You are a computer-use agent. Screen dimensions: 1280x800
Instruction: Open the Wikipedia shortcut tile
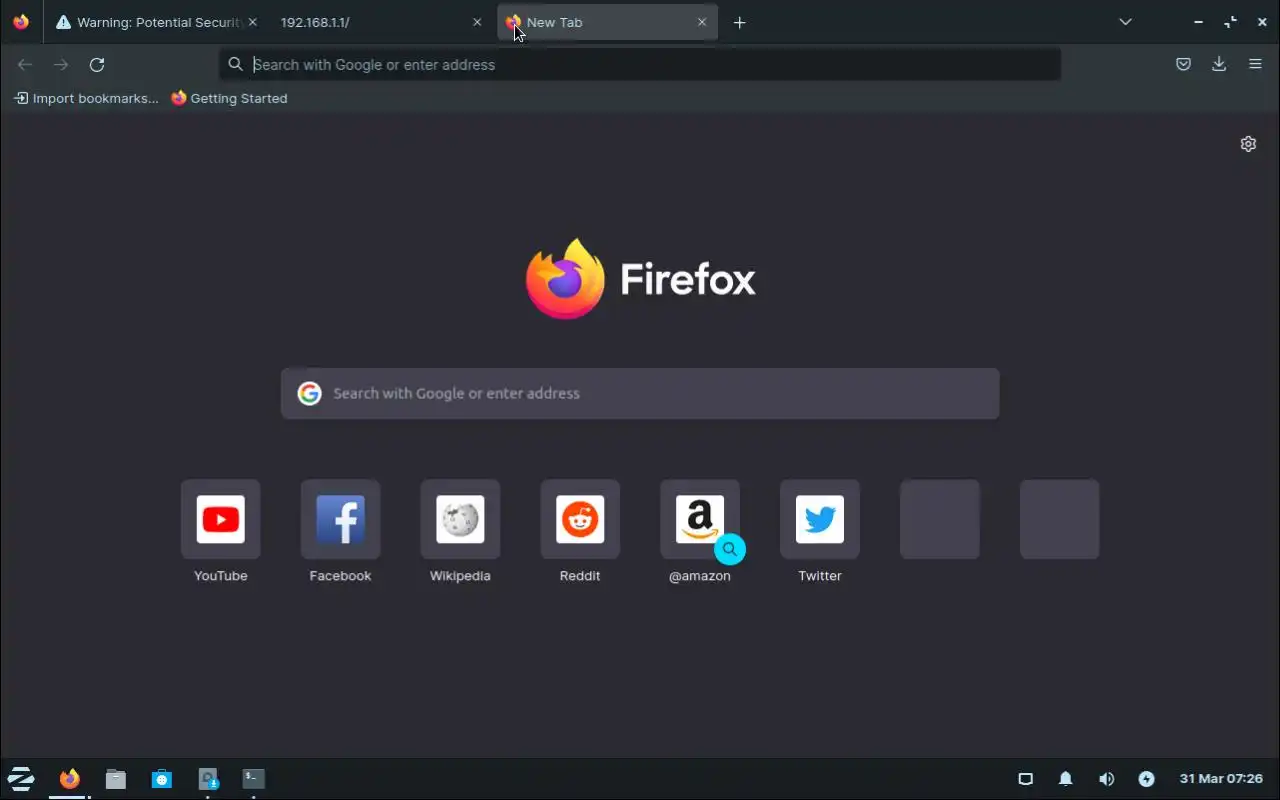(460, 519)
